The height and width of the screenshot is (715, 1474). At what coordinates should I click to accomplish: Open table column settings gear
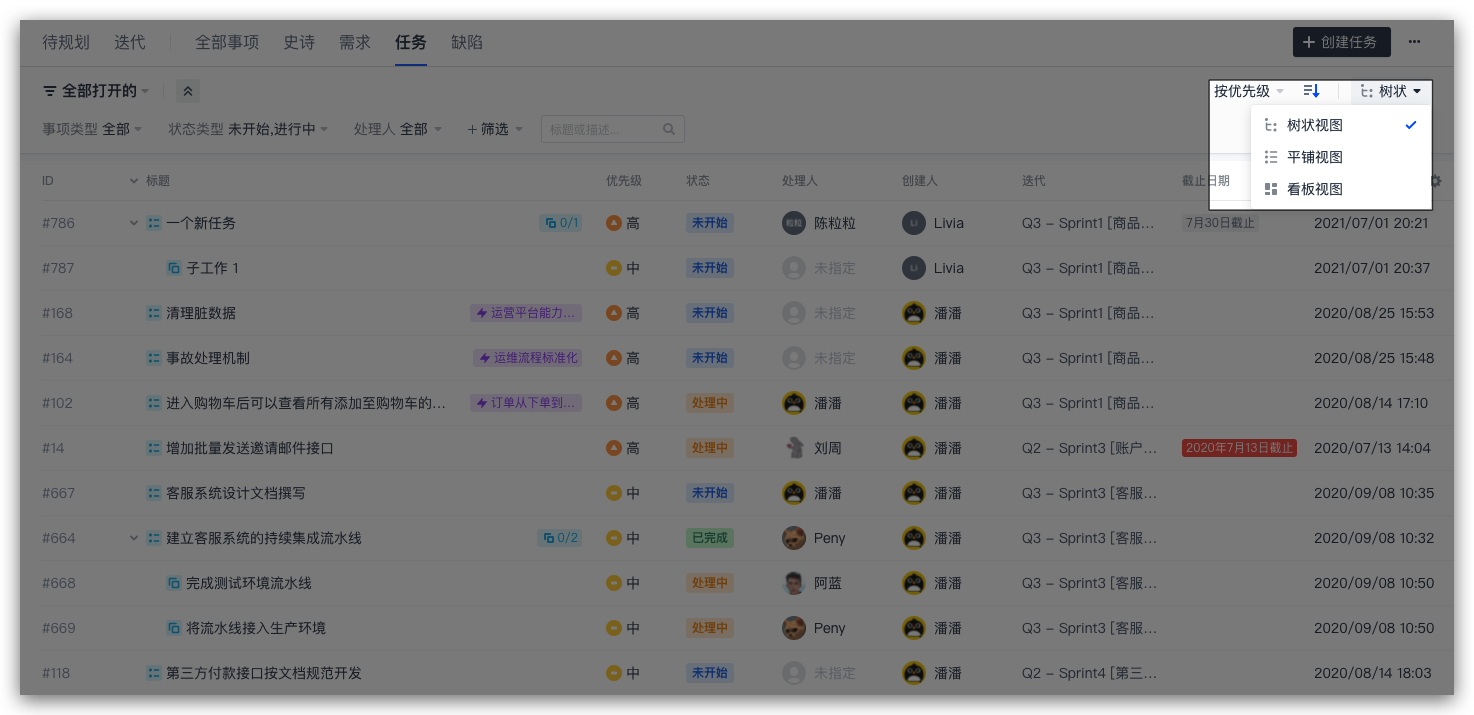(1436, 181)
